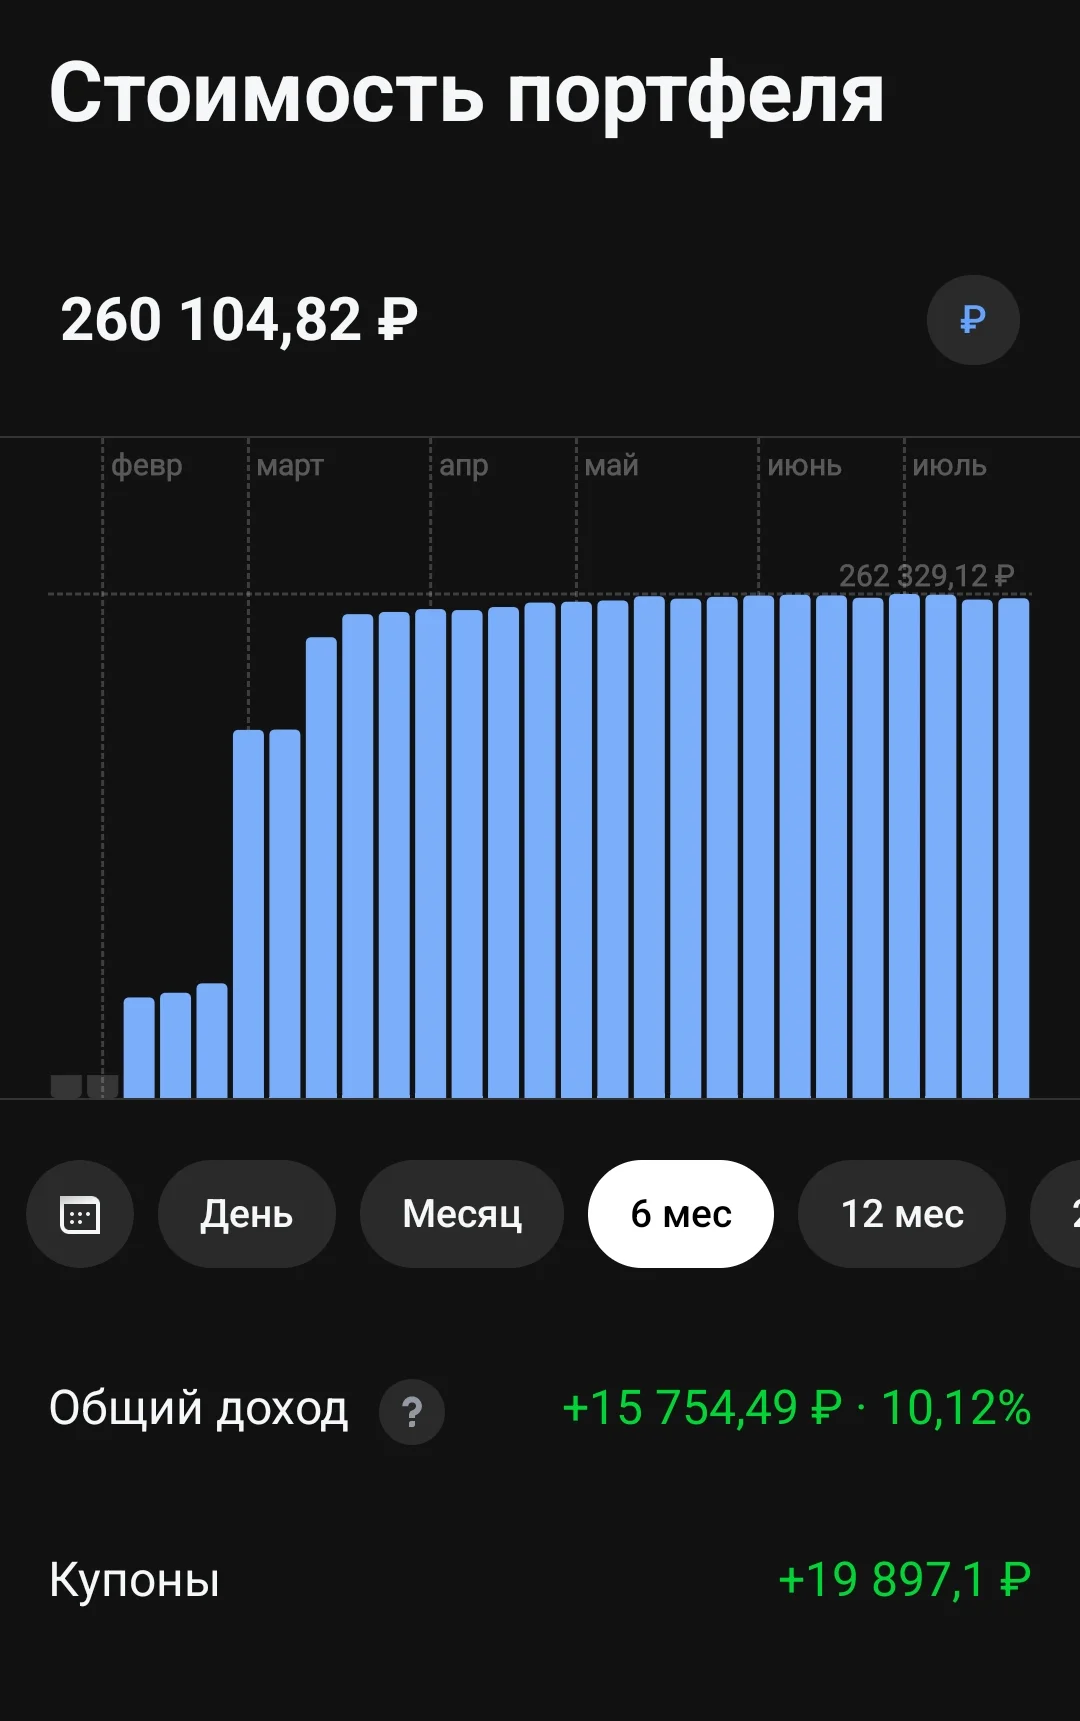The height and width of the screenshot is (1721, 1080).
Task: Tap the first tall bar at март gridline
Action: (249, 914)
